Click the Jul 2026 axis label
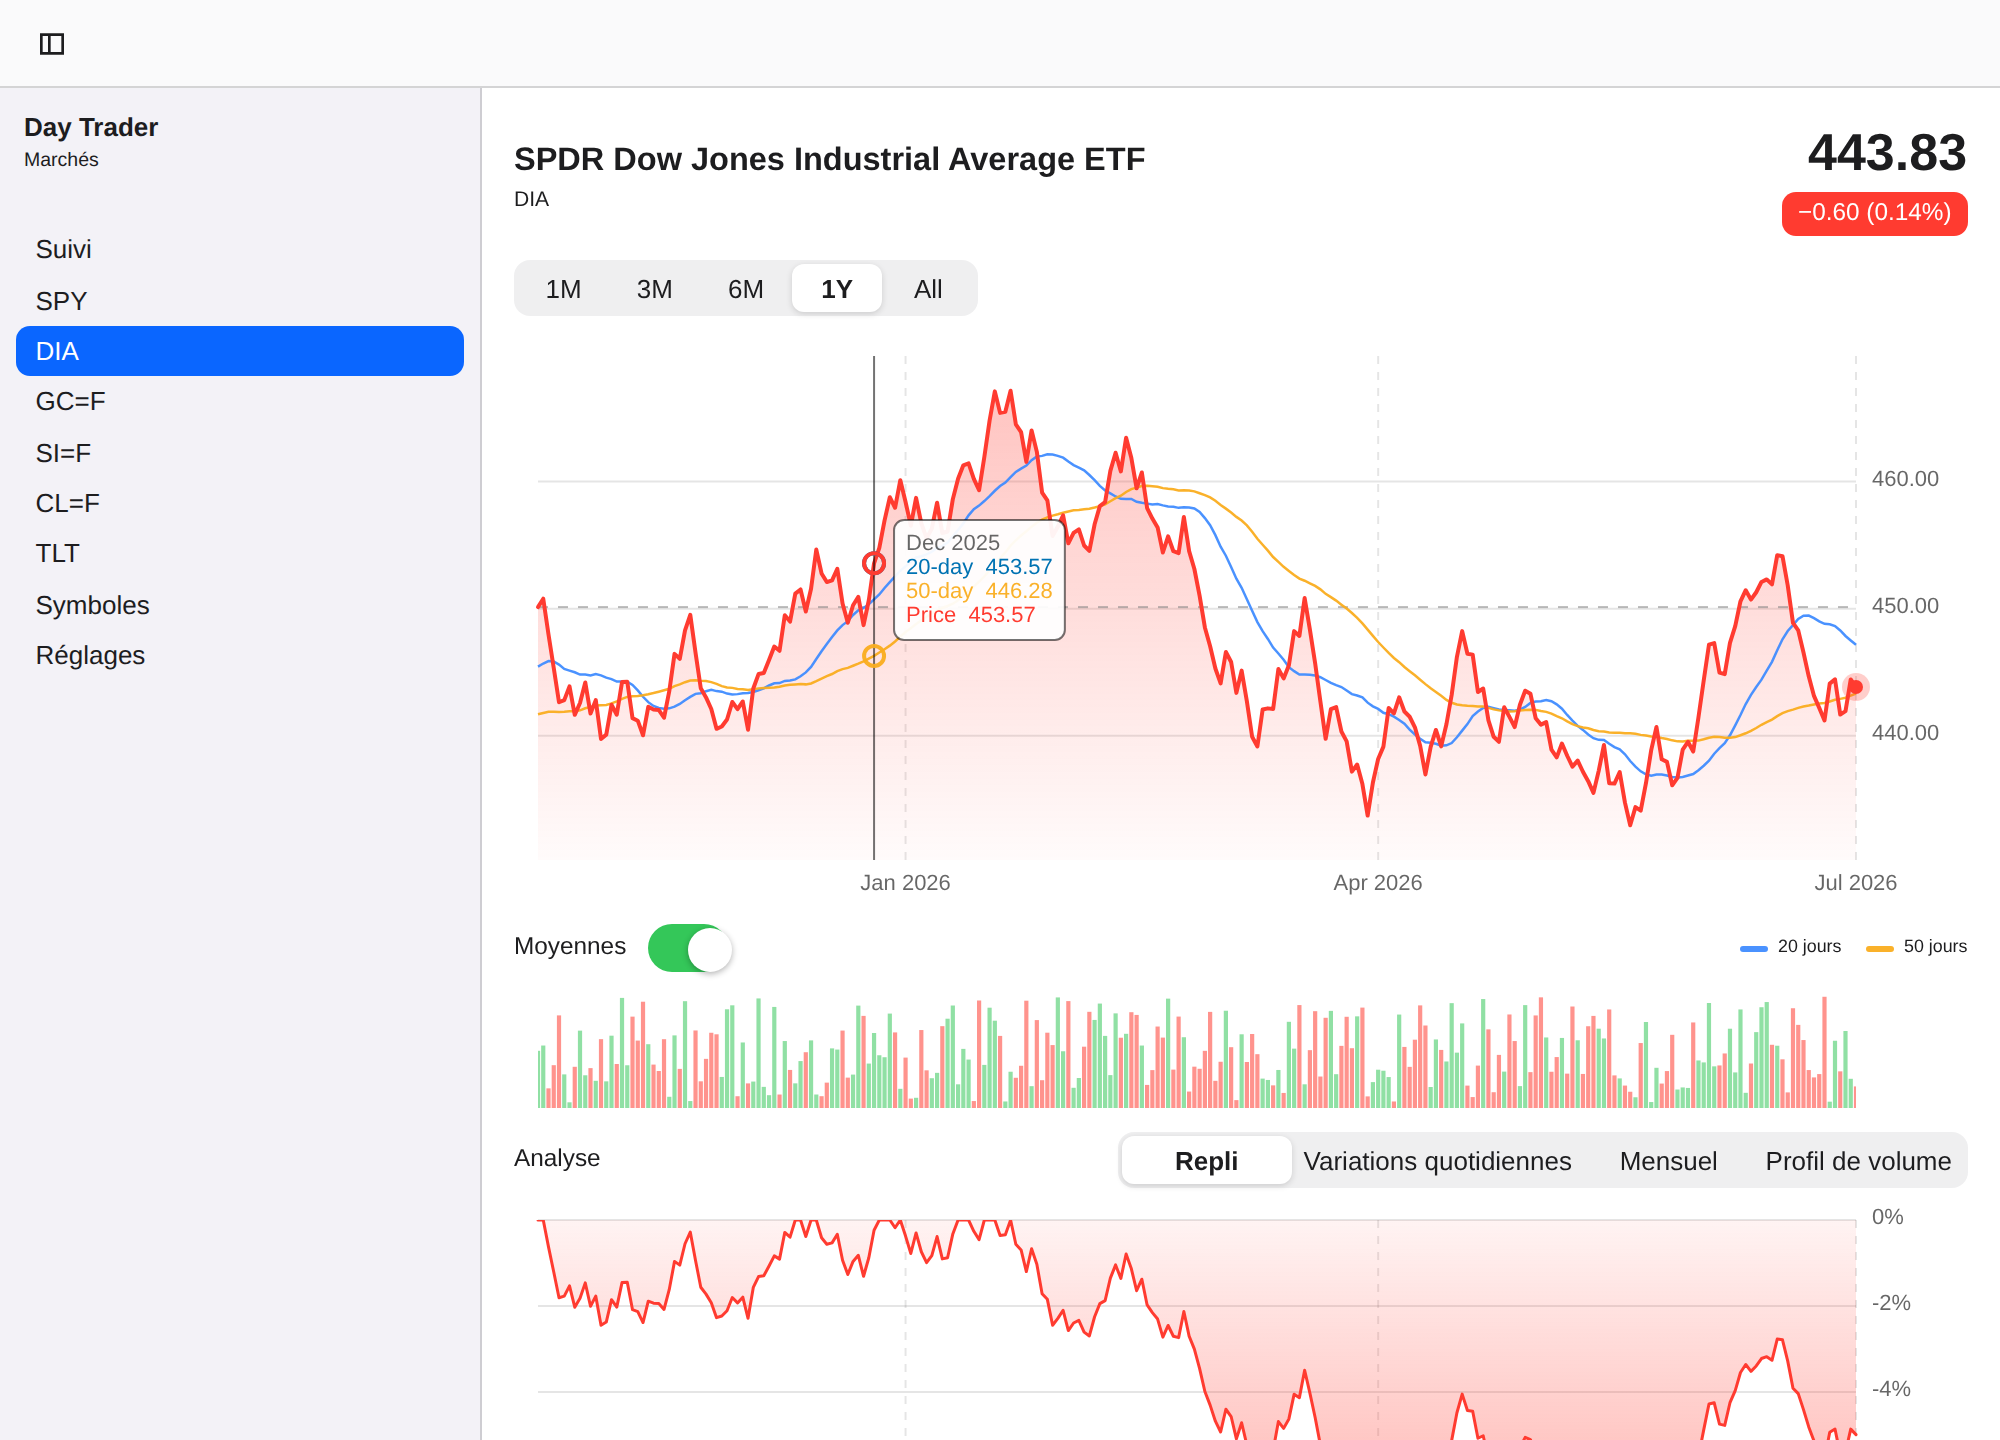 (x=1855, y=882)
